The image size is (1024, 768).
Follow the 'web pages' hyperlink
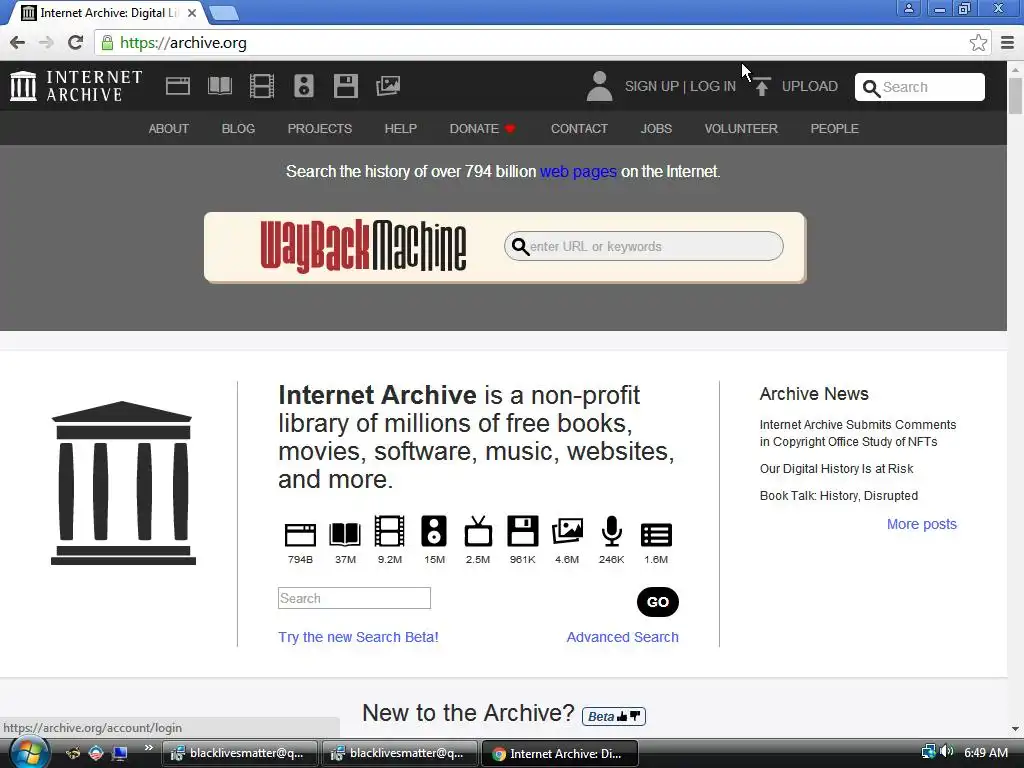tap(578, 172)
